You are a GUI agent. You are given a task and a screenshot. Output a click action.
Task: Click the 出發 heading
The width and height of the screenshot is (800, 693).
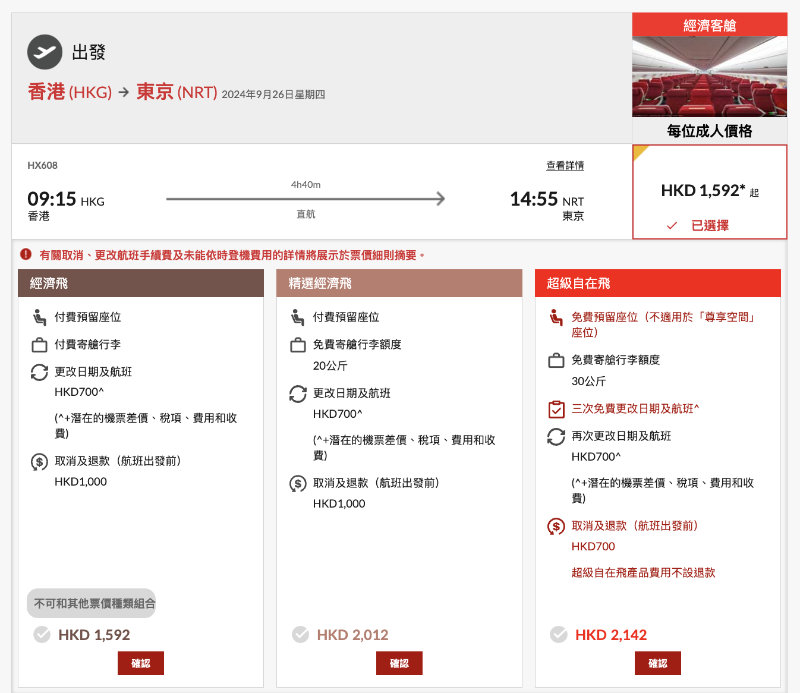pos(88,52)
